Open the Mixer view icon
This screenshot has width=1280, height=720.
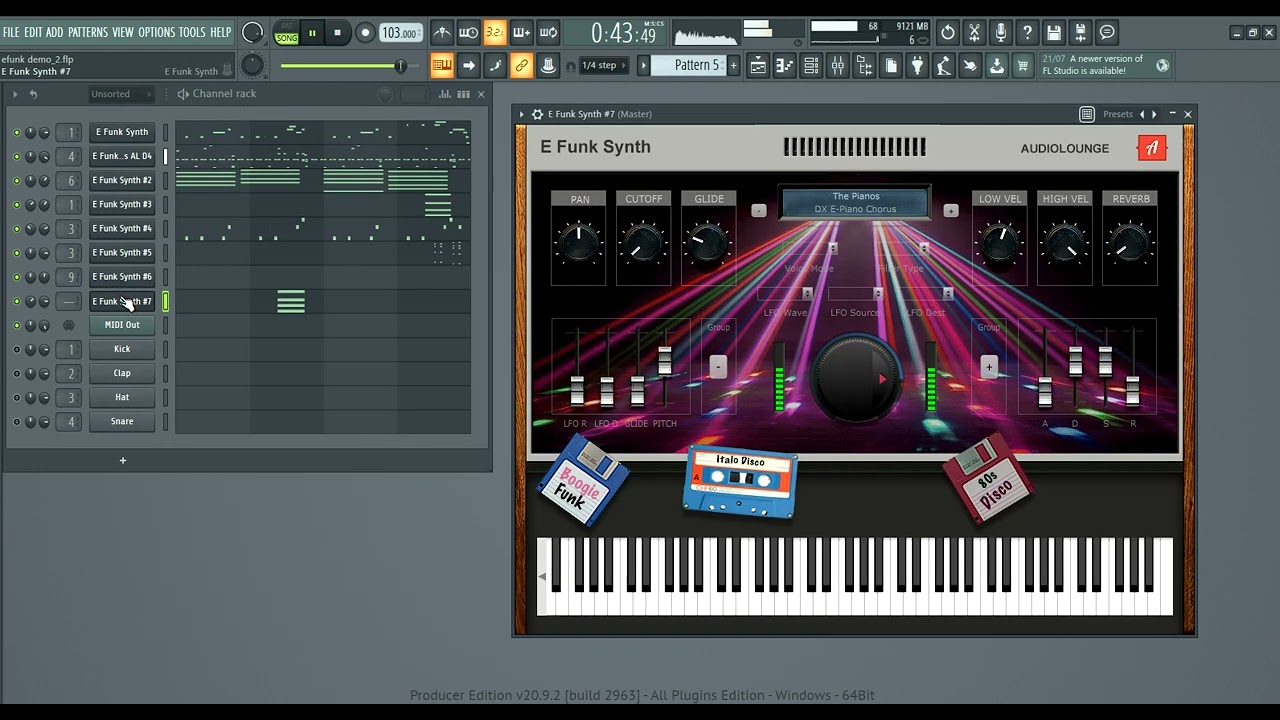coord(837,66)
